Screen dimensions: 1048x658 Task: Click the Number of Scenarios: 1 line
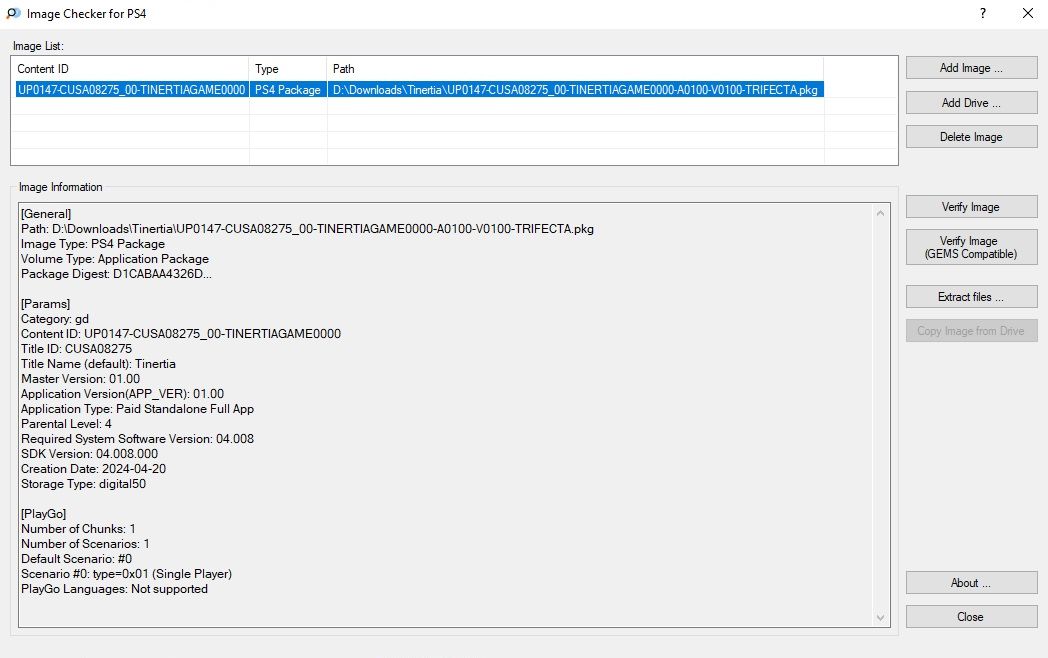tap(86, 544)
